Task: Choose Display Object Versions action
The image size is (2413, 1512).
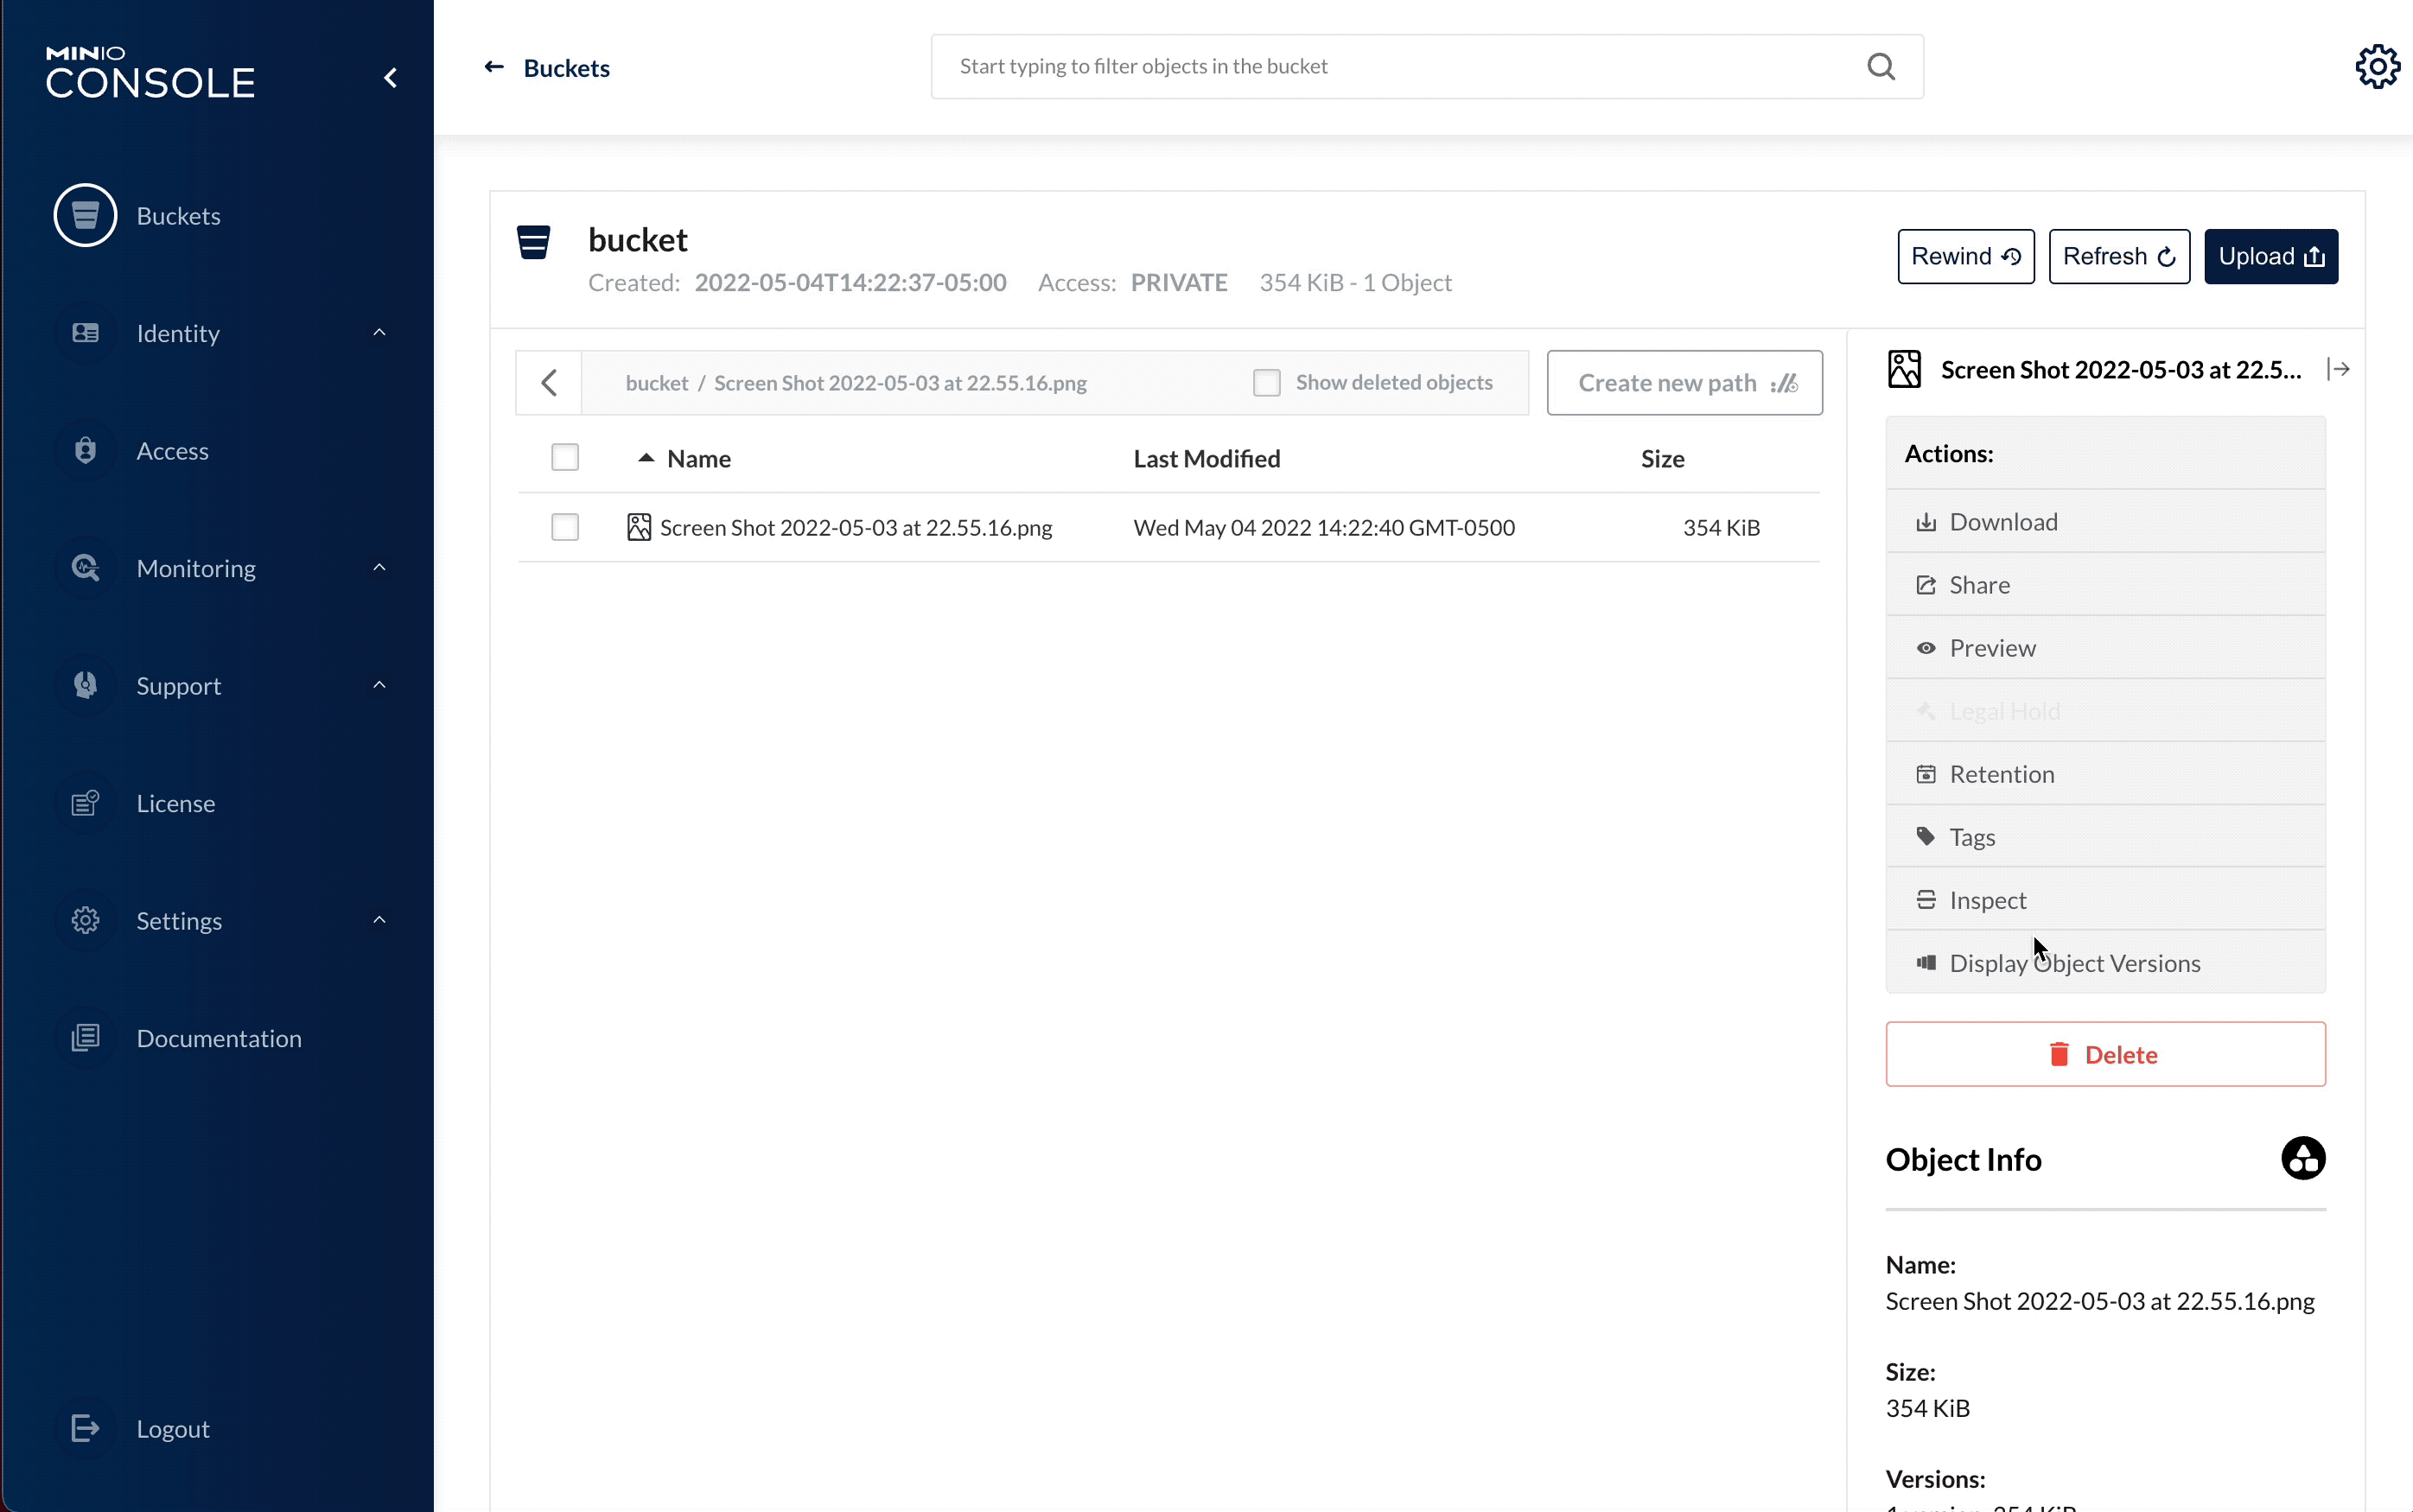Action: [2074, 963]
